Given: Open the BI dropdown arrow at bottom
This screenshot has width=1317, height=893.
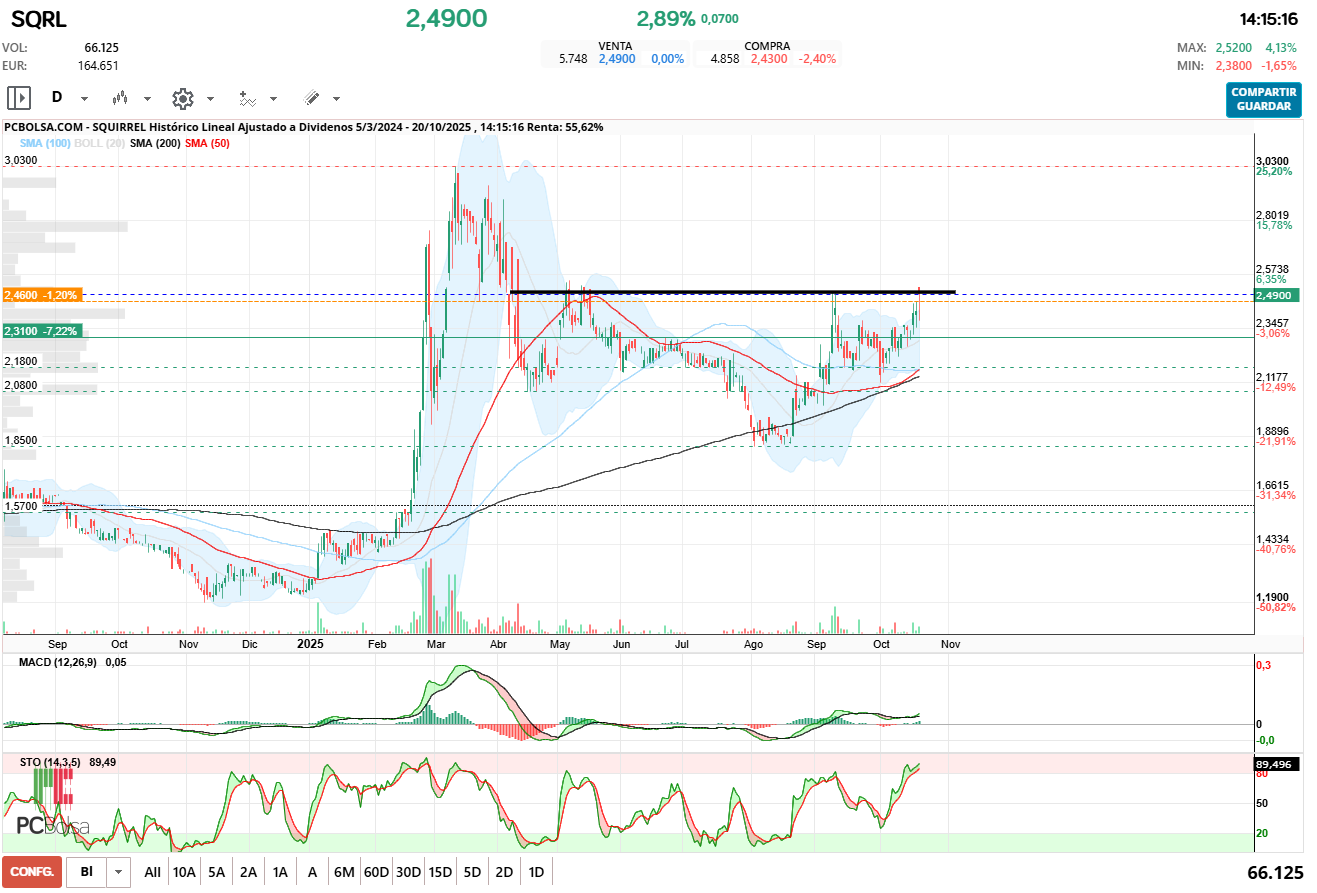Looking at the screenshot, I should click(119, 872).
